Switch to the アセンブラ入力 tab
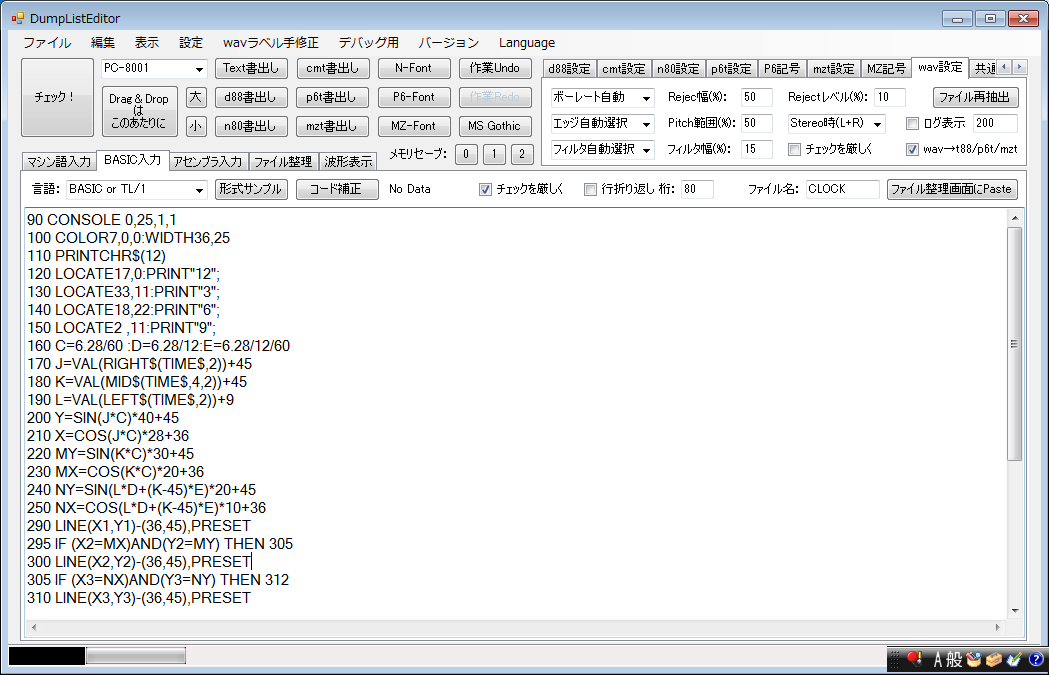This screenshot has width=1049, height=675. pyautogui.click(x=208, y=161)
